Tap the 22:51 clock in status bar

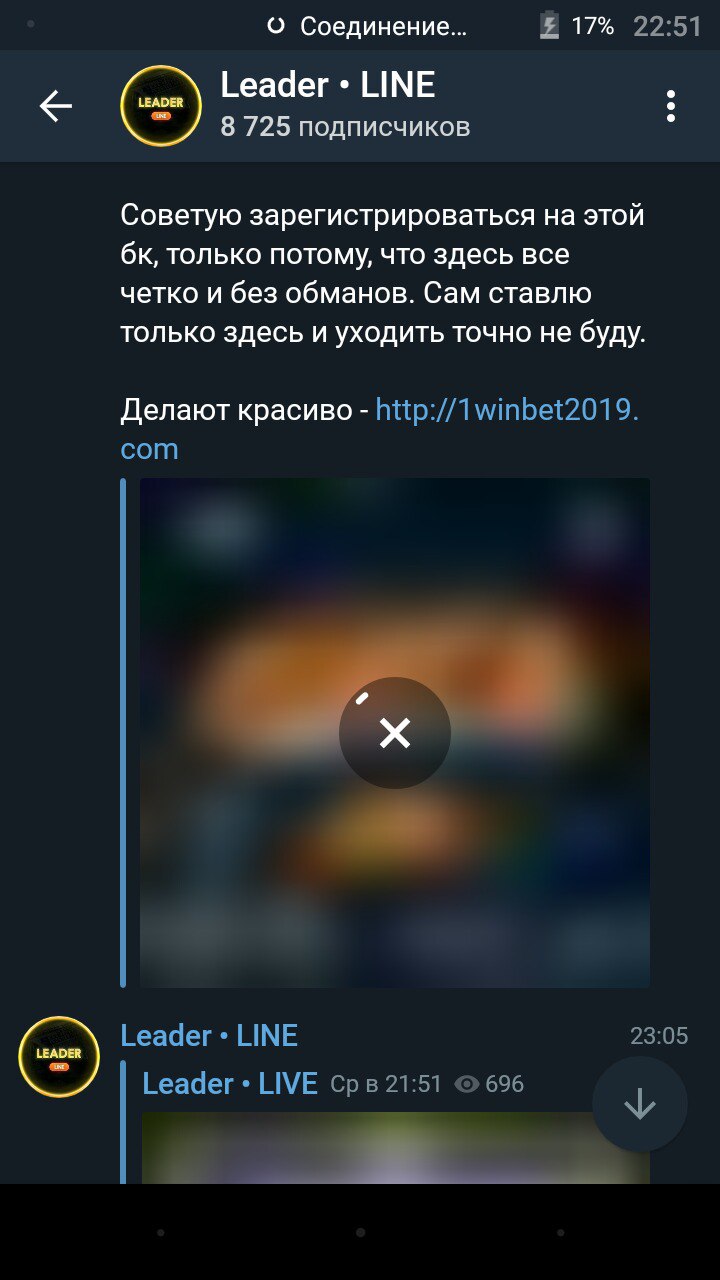pyautogui.click(x=668, y=26)
